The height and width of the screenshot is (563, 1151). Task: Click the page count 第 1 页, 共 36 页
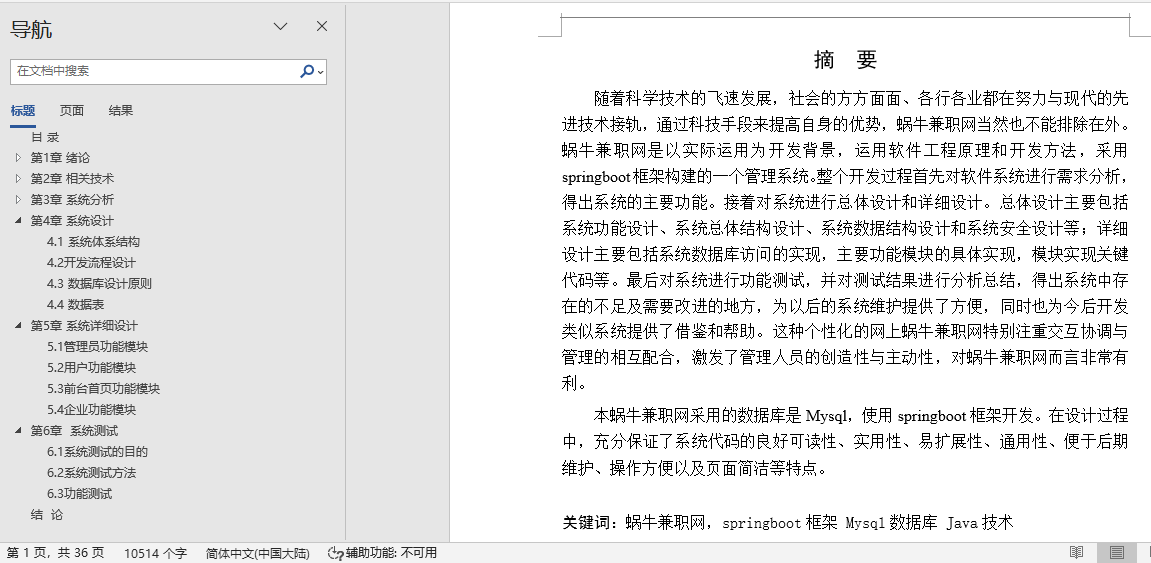[x=56, y=553]
